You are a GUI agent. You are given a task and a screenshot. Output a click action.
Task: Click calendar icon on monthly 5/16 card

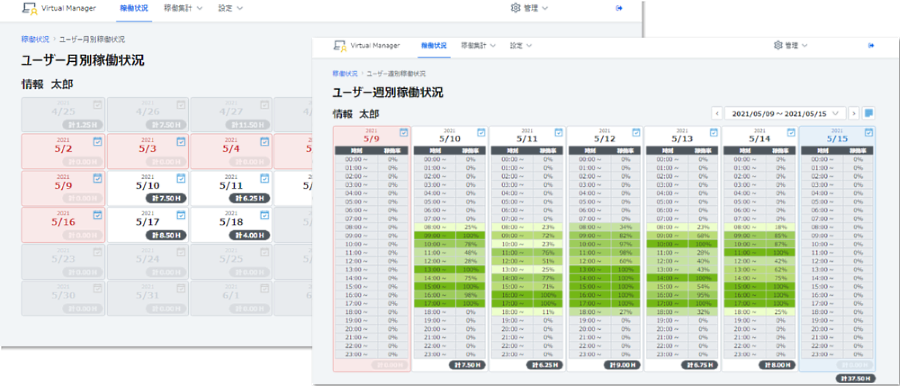(x=98, y=215)
